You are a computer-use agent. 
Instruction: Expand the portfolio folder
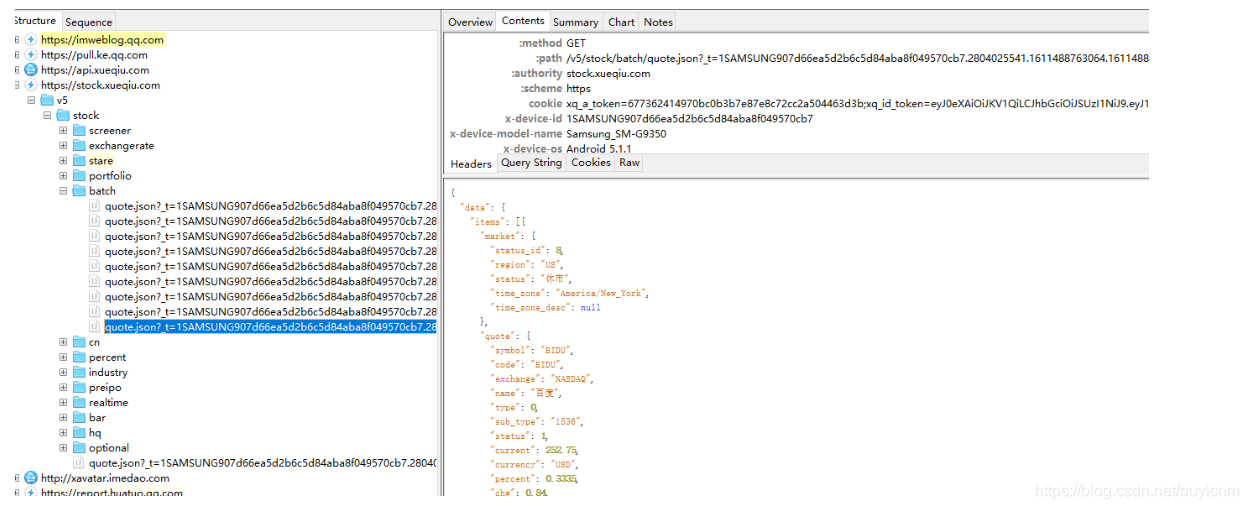[x=63, y=176]
